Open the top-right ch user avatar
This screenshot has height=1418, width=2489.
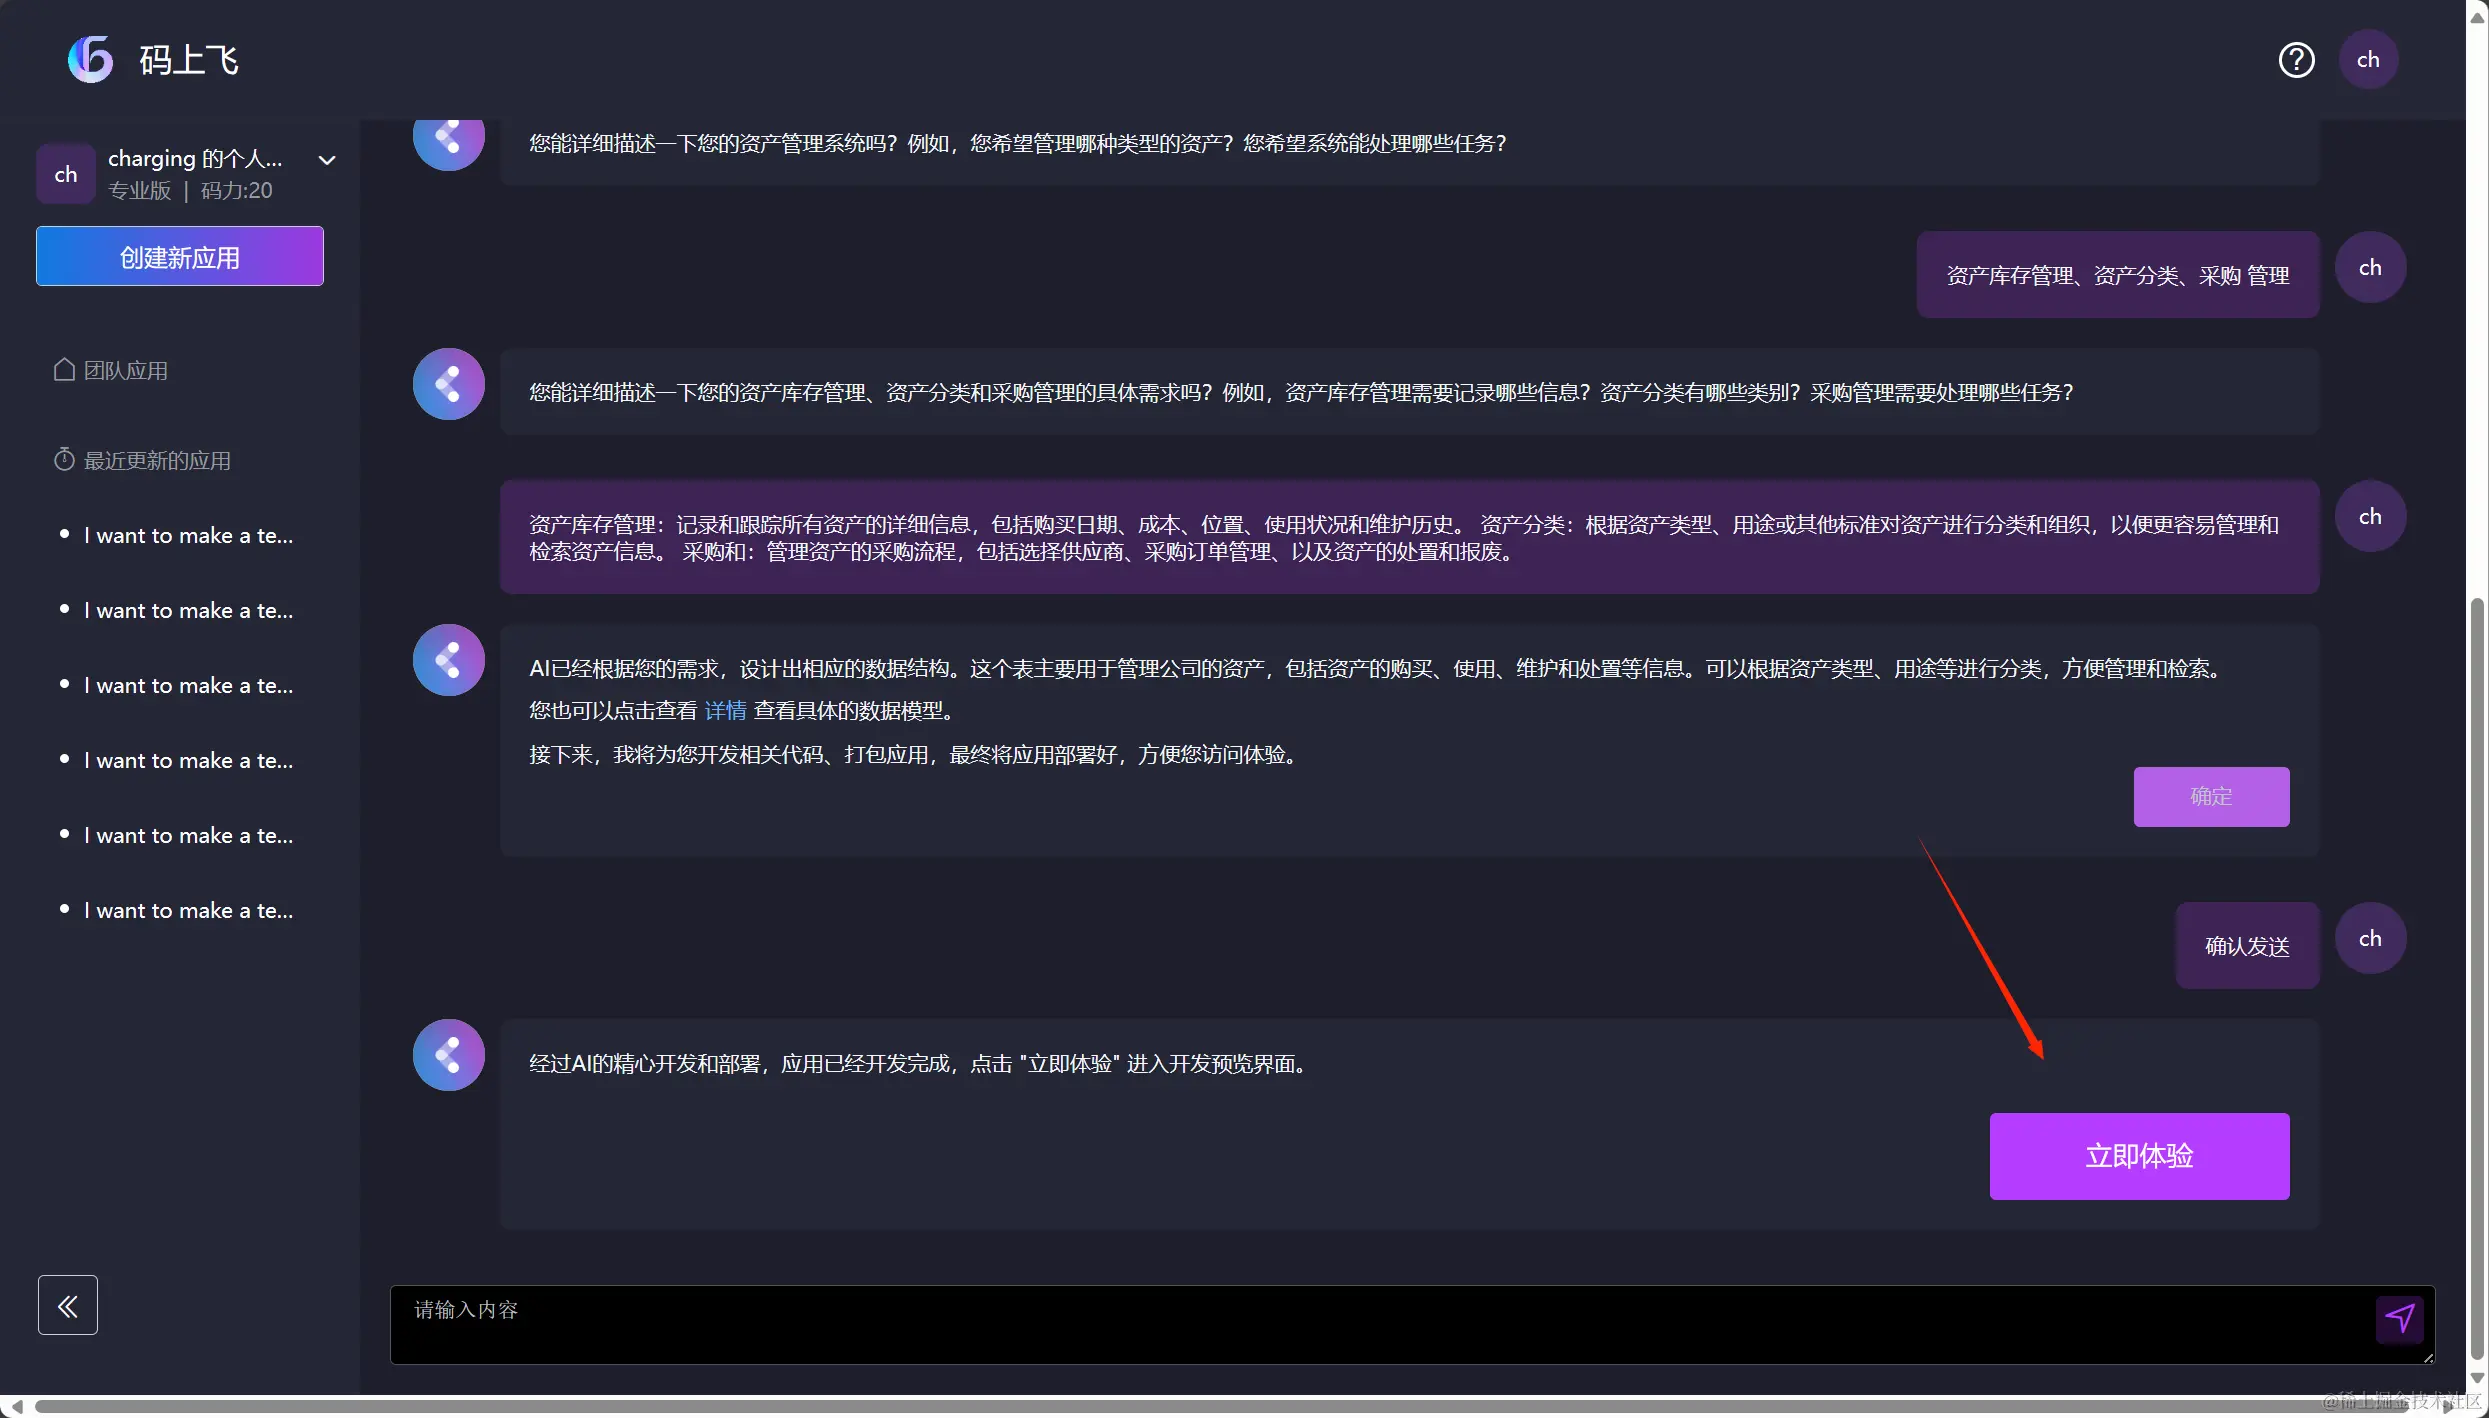point(2367,60)
